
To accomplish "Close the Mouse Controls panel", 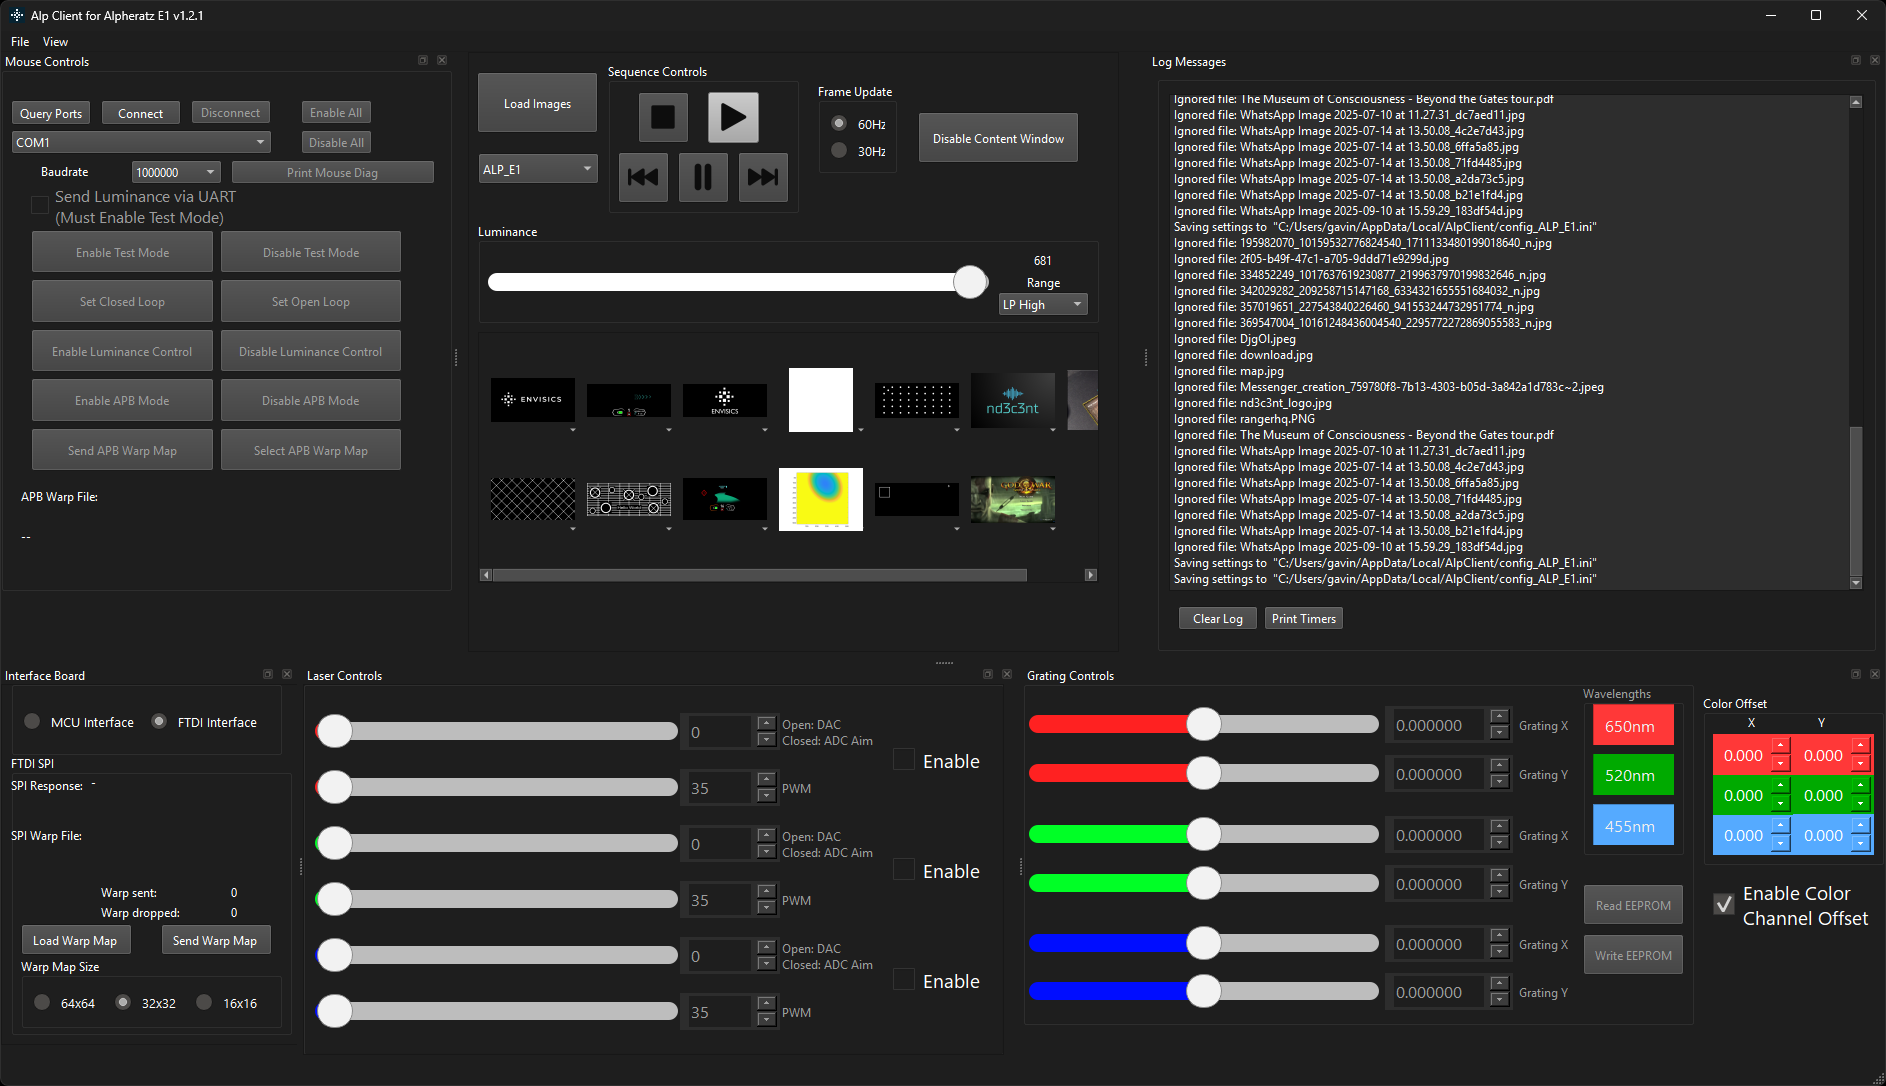I will tap(442, 61).
